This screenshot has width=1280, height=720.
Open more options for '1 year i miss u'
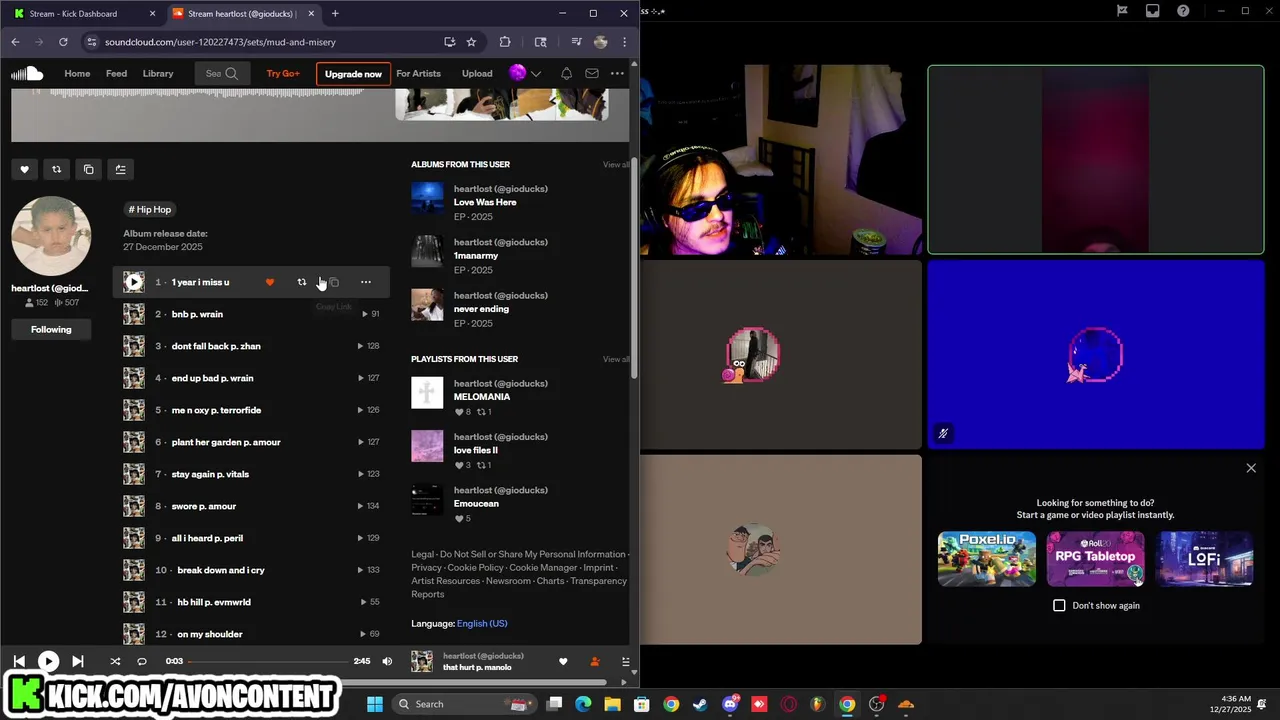point(365,282)
